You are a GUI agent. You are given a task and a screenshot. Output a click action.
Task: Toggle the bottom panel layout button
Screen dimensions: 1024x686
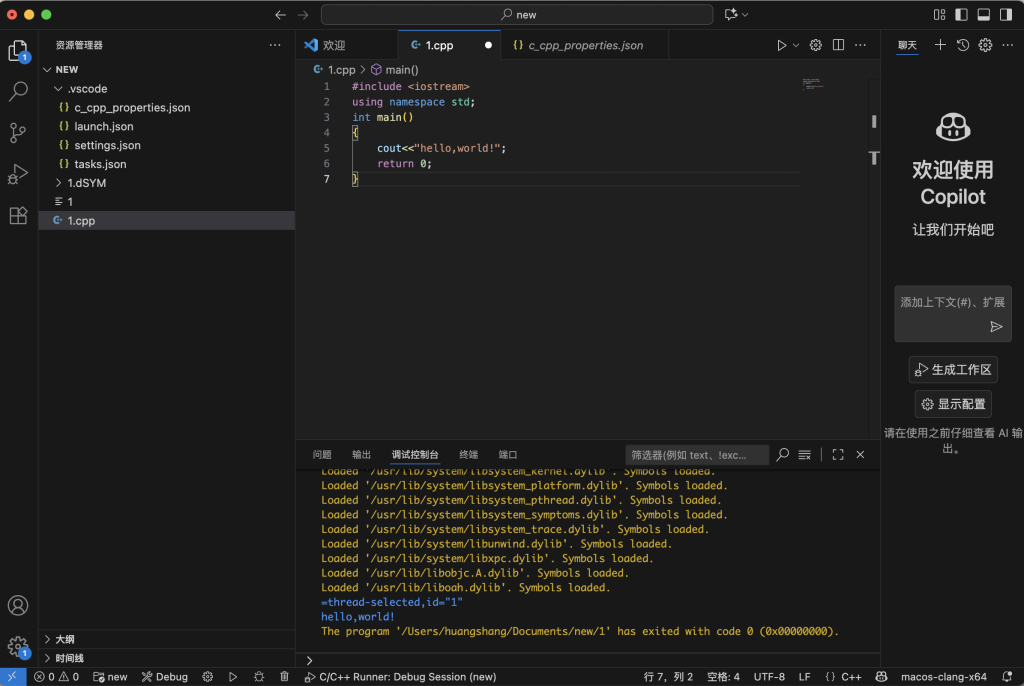pos(983,15)
